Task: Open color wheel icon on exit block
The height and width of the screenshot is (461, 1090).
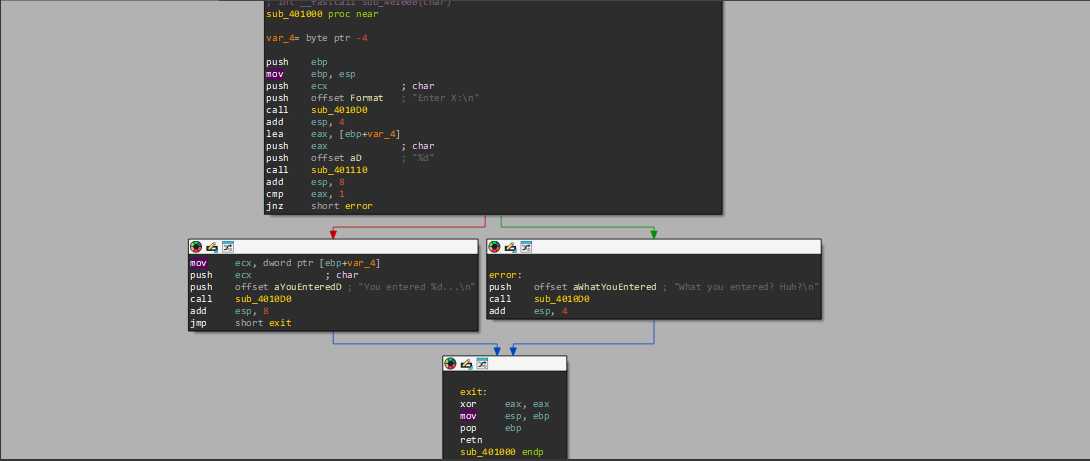Action: click(x=451, y=364)
